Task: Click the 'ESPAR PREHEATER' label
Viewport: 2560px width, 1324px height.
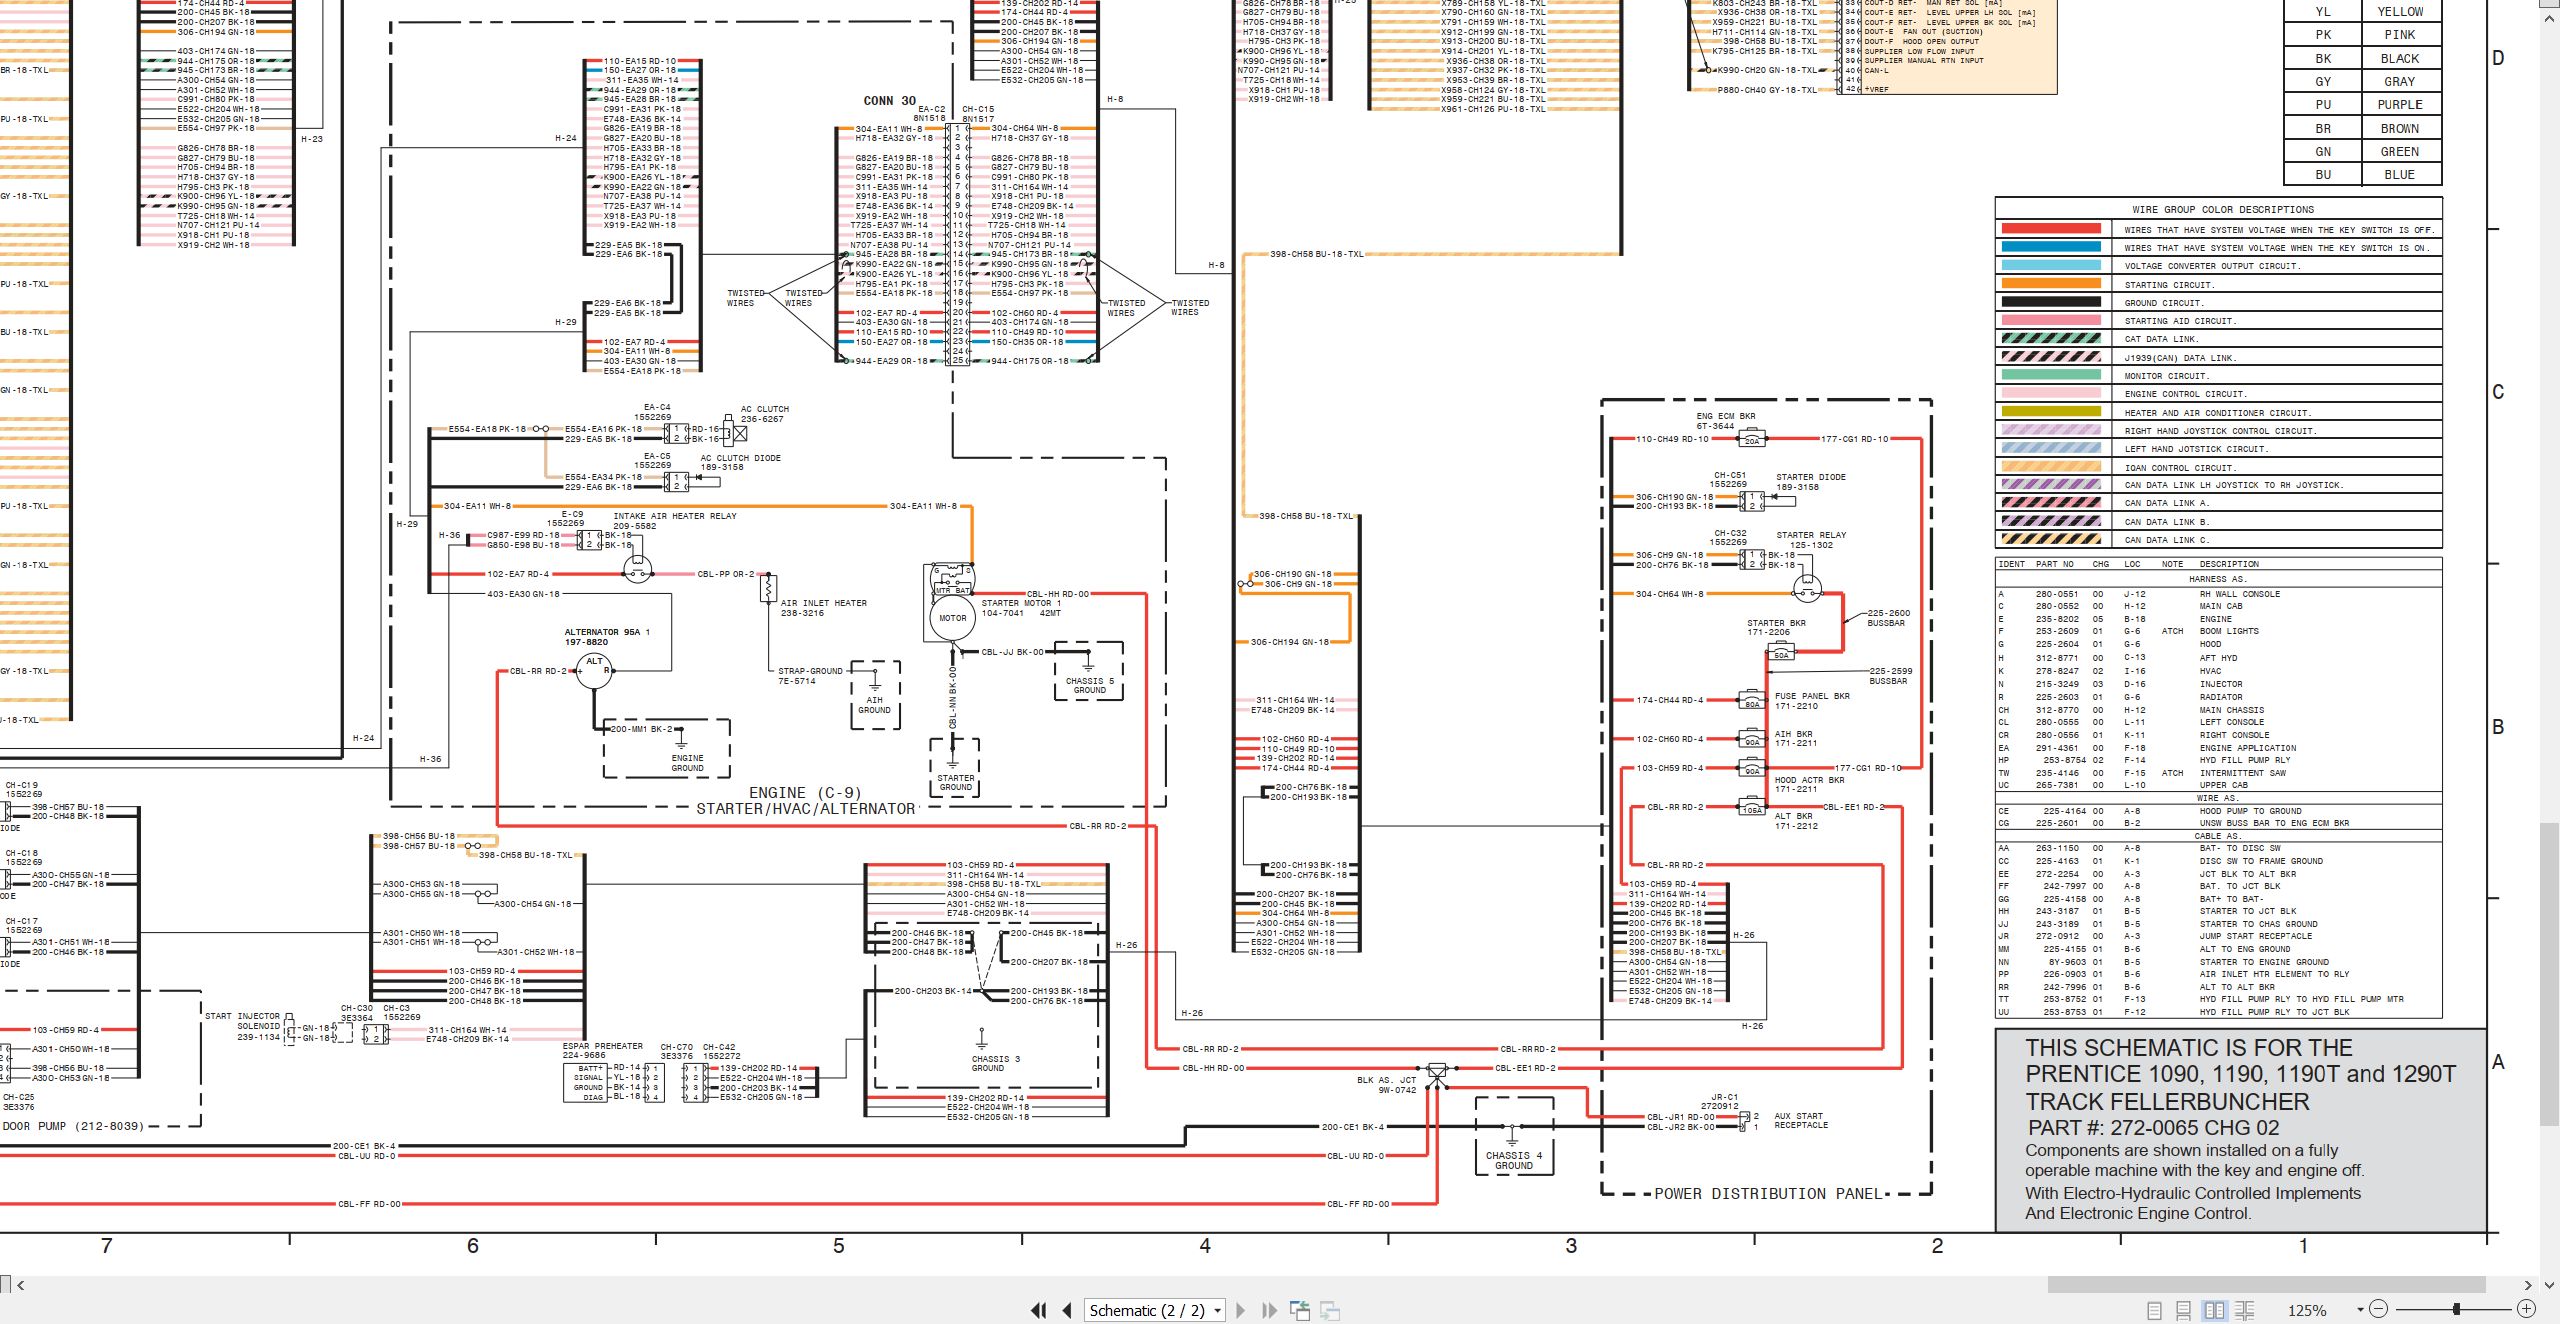Action: click(x=603, y=1046)
